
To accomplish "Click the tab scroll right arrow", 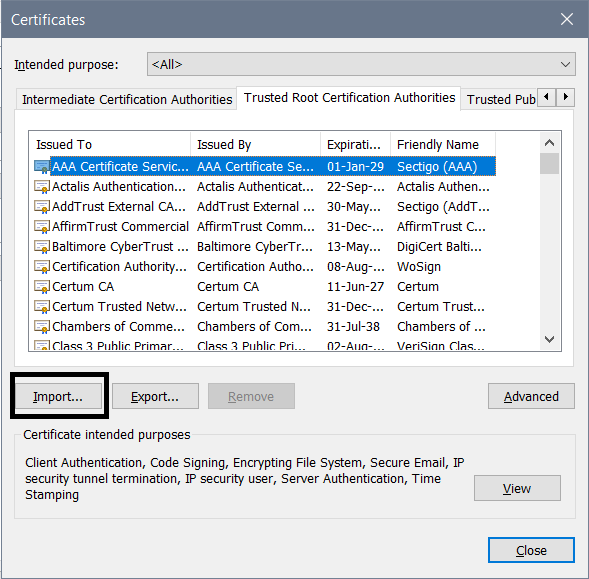I will [x=565, y=97].
